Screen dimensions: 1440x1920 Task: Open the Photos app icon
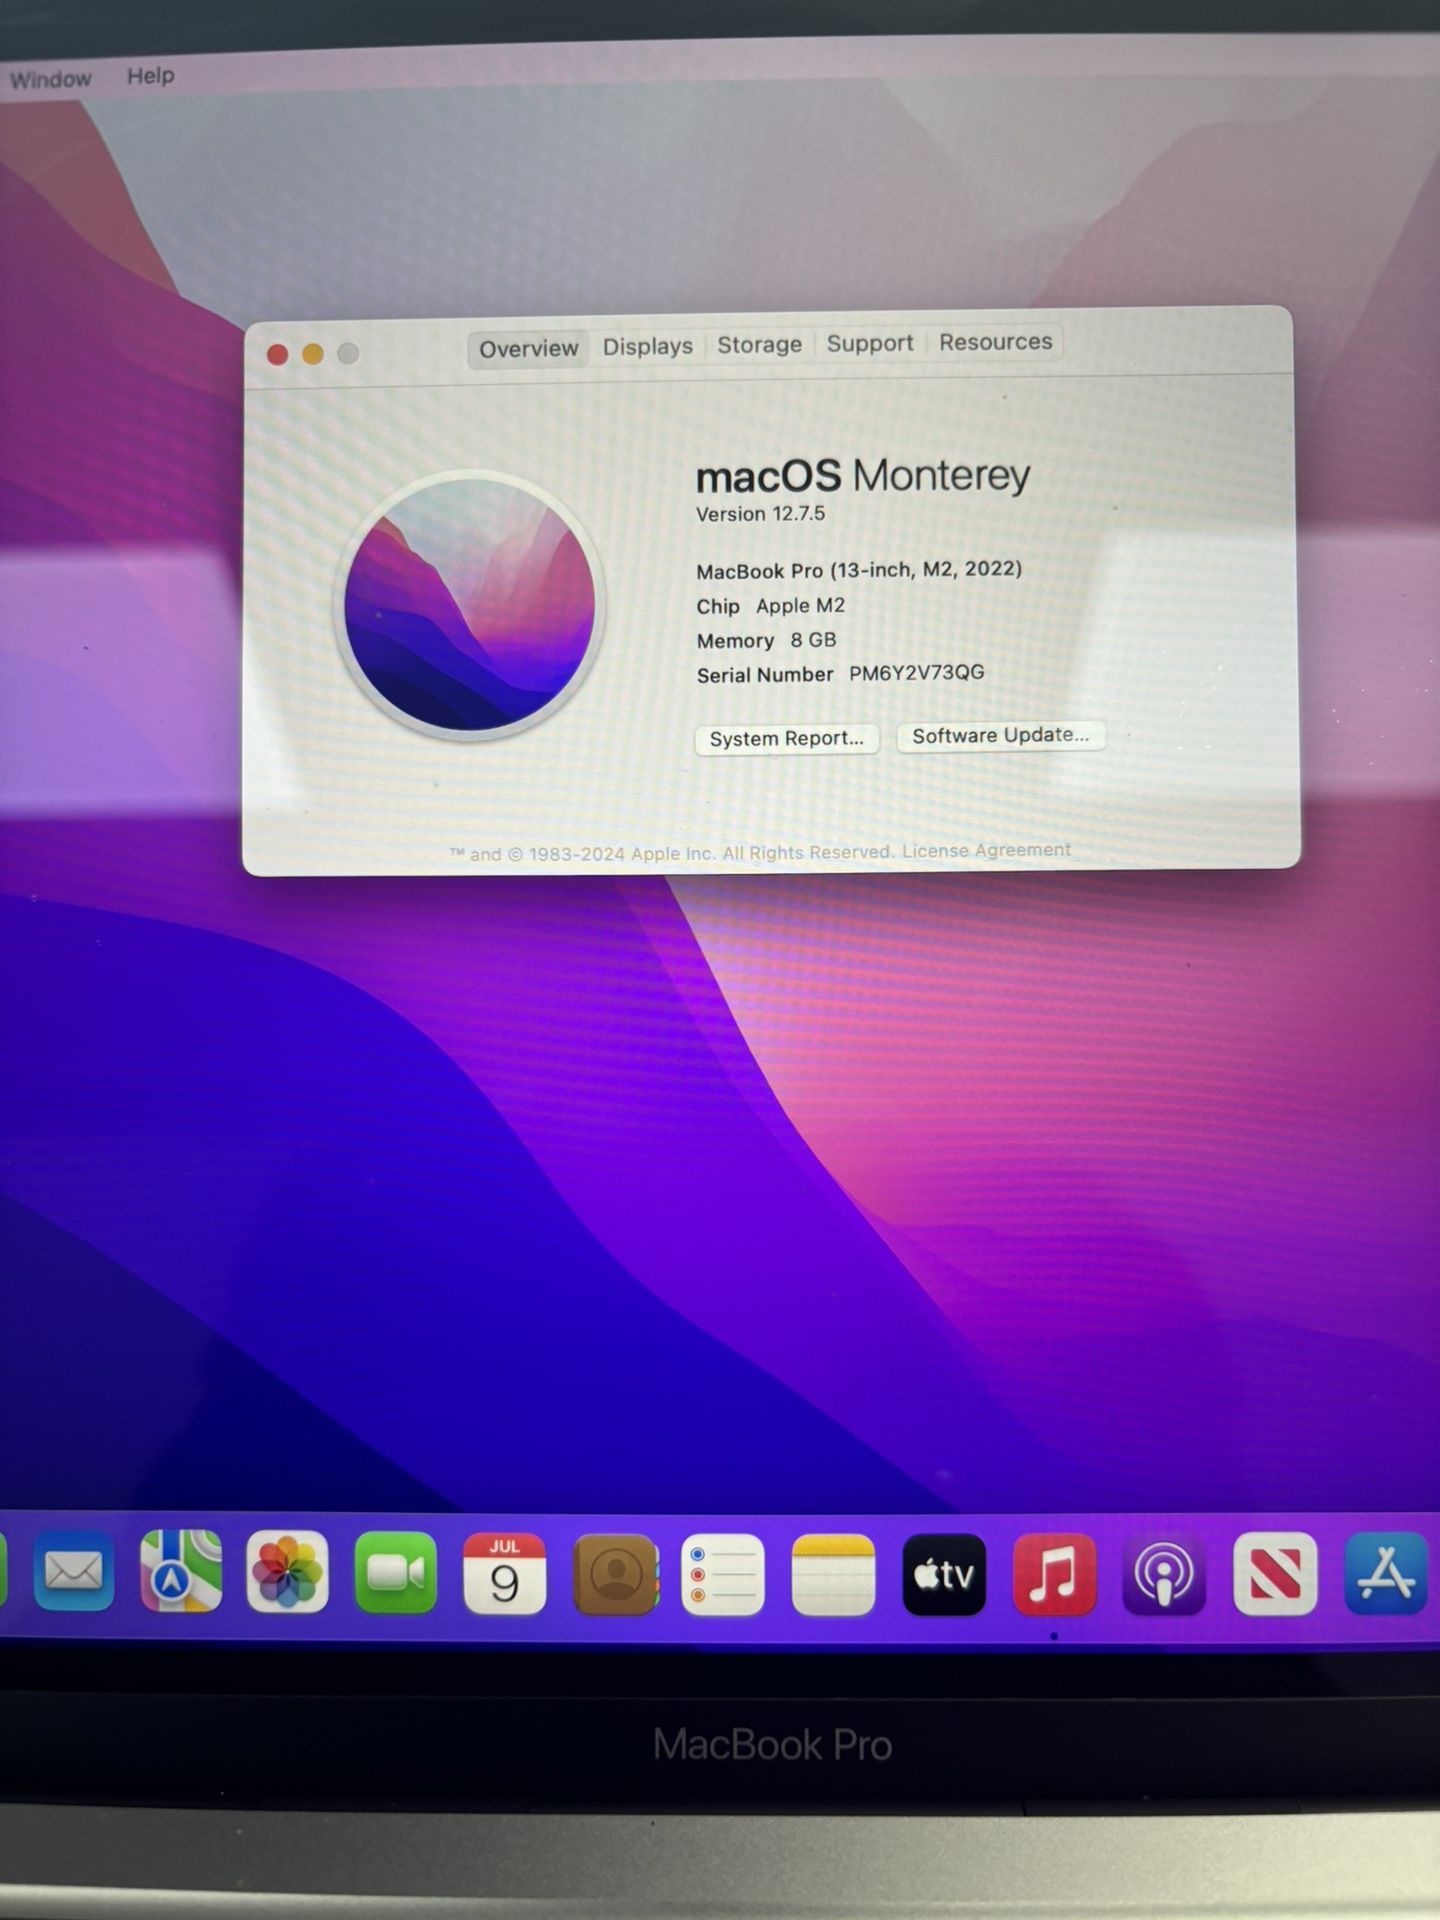[x=288, y=1572]
